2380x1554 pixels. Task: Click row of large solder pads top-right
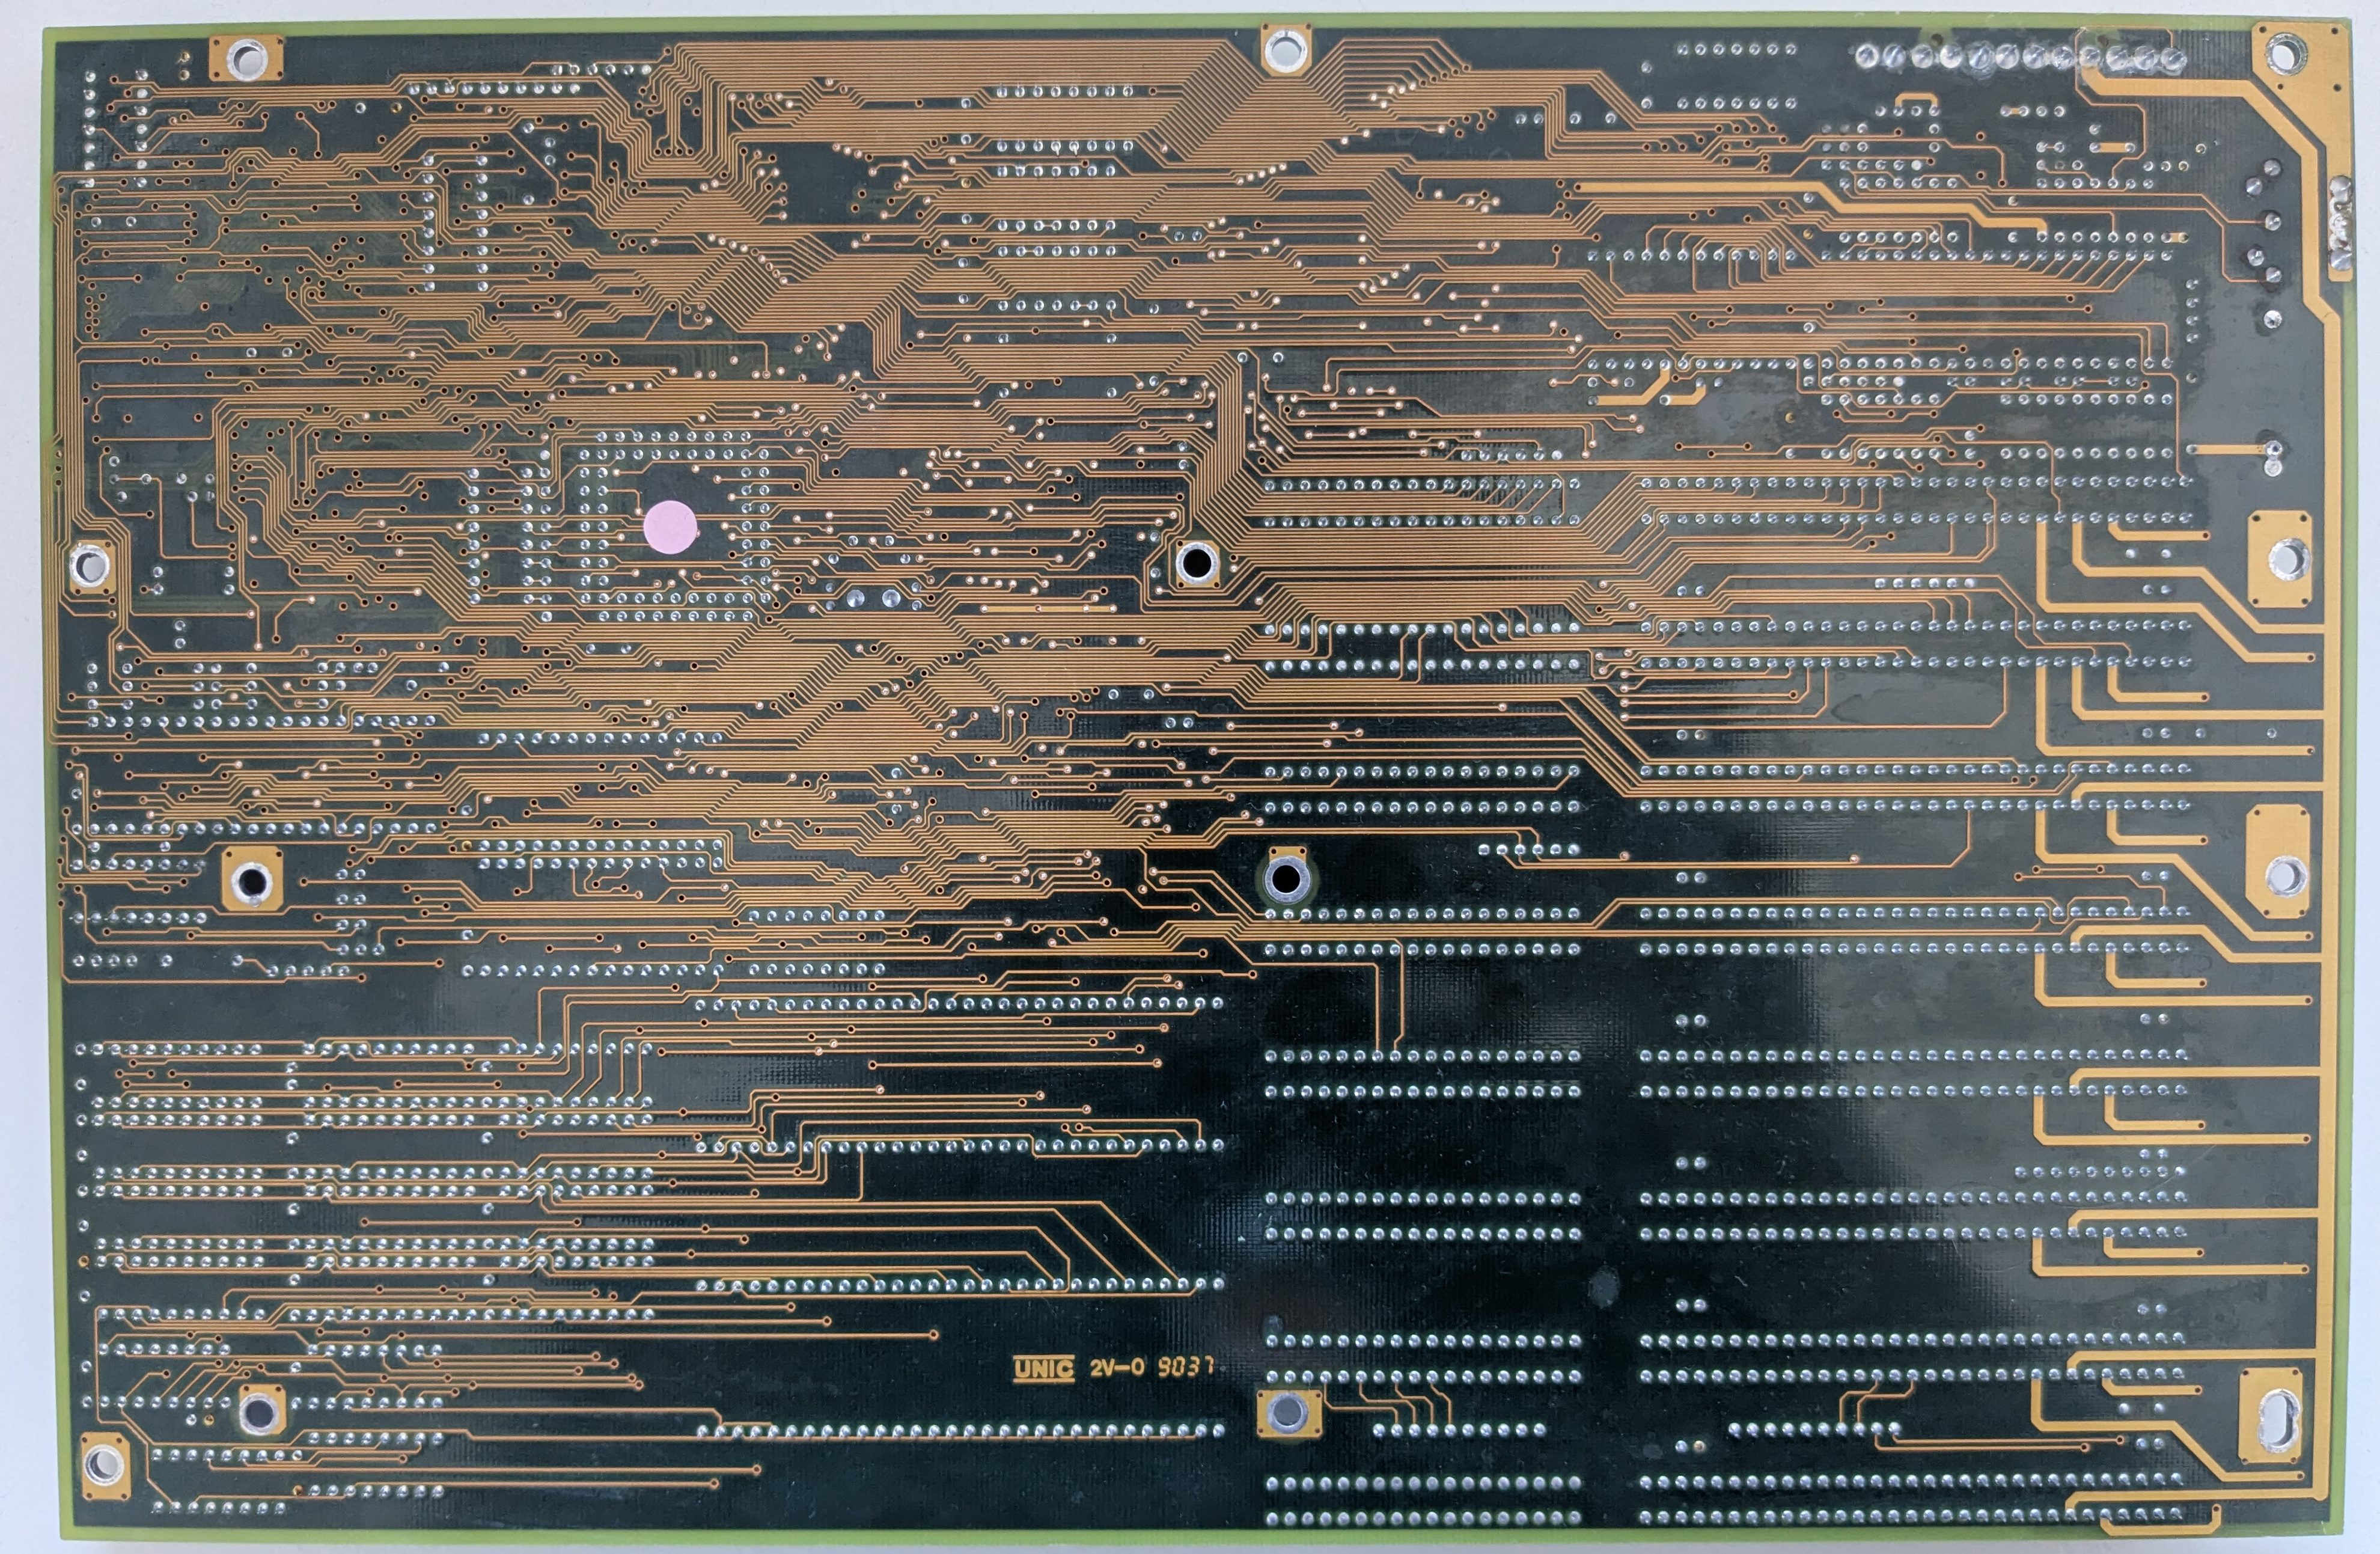[x=2020, y=58]
